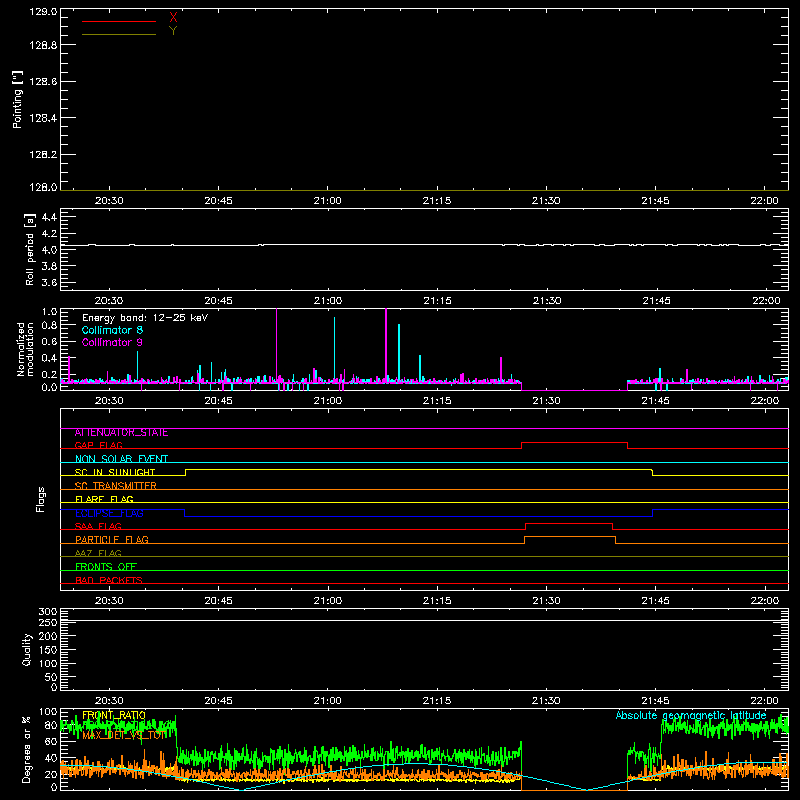The height and width of the screenshot is (800, 800).
Task: Click the 20:45 time label below Quality panel
Action: point(218,701)
